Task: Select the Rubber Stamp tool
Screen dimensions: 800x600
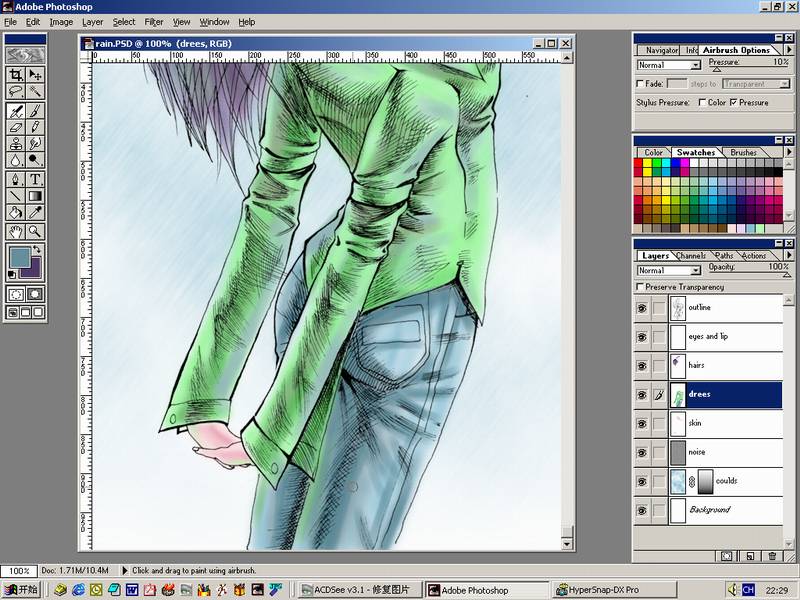Action: pos(16,143)
